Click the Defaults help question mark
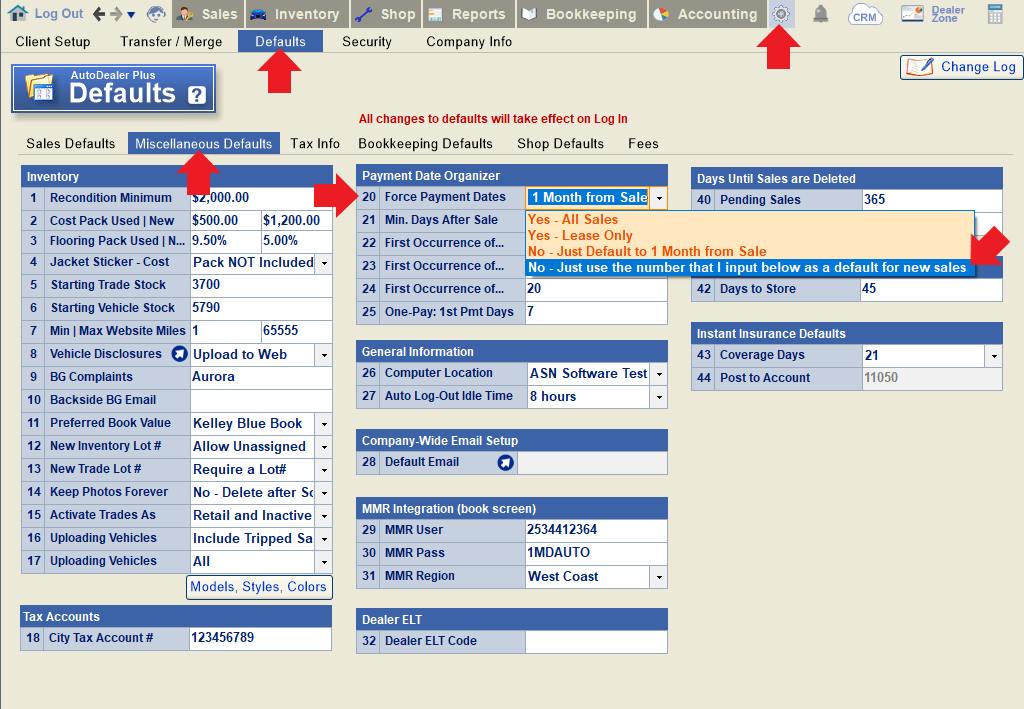This screenshot has width=1024, height=709. click(x=197, y=95)
